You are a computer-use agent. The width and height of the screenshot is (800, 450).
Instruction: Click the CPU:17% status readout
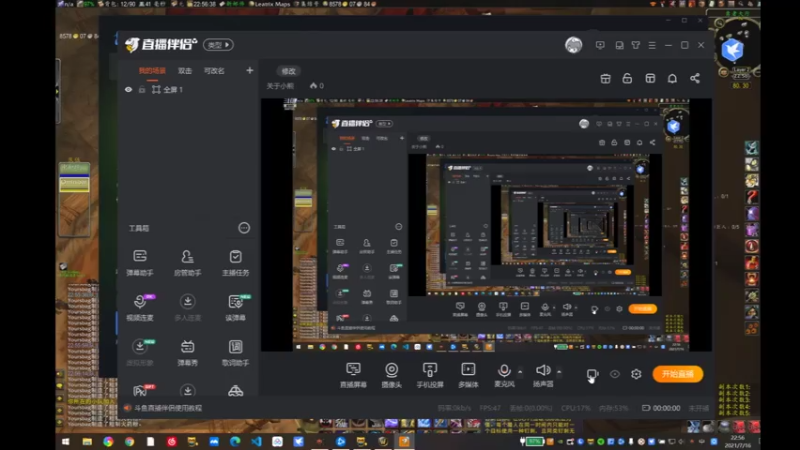(x=576, y=408)
